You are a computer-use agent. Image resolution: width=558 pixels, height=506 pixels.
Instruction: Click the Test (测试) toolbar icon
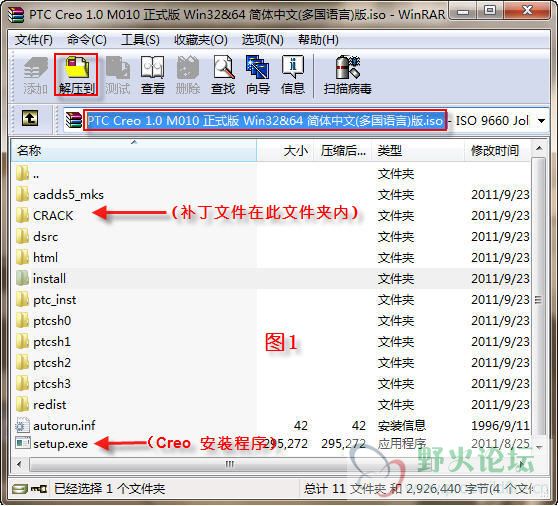(x=117, y=75)
